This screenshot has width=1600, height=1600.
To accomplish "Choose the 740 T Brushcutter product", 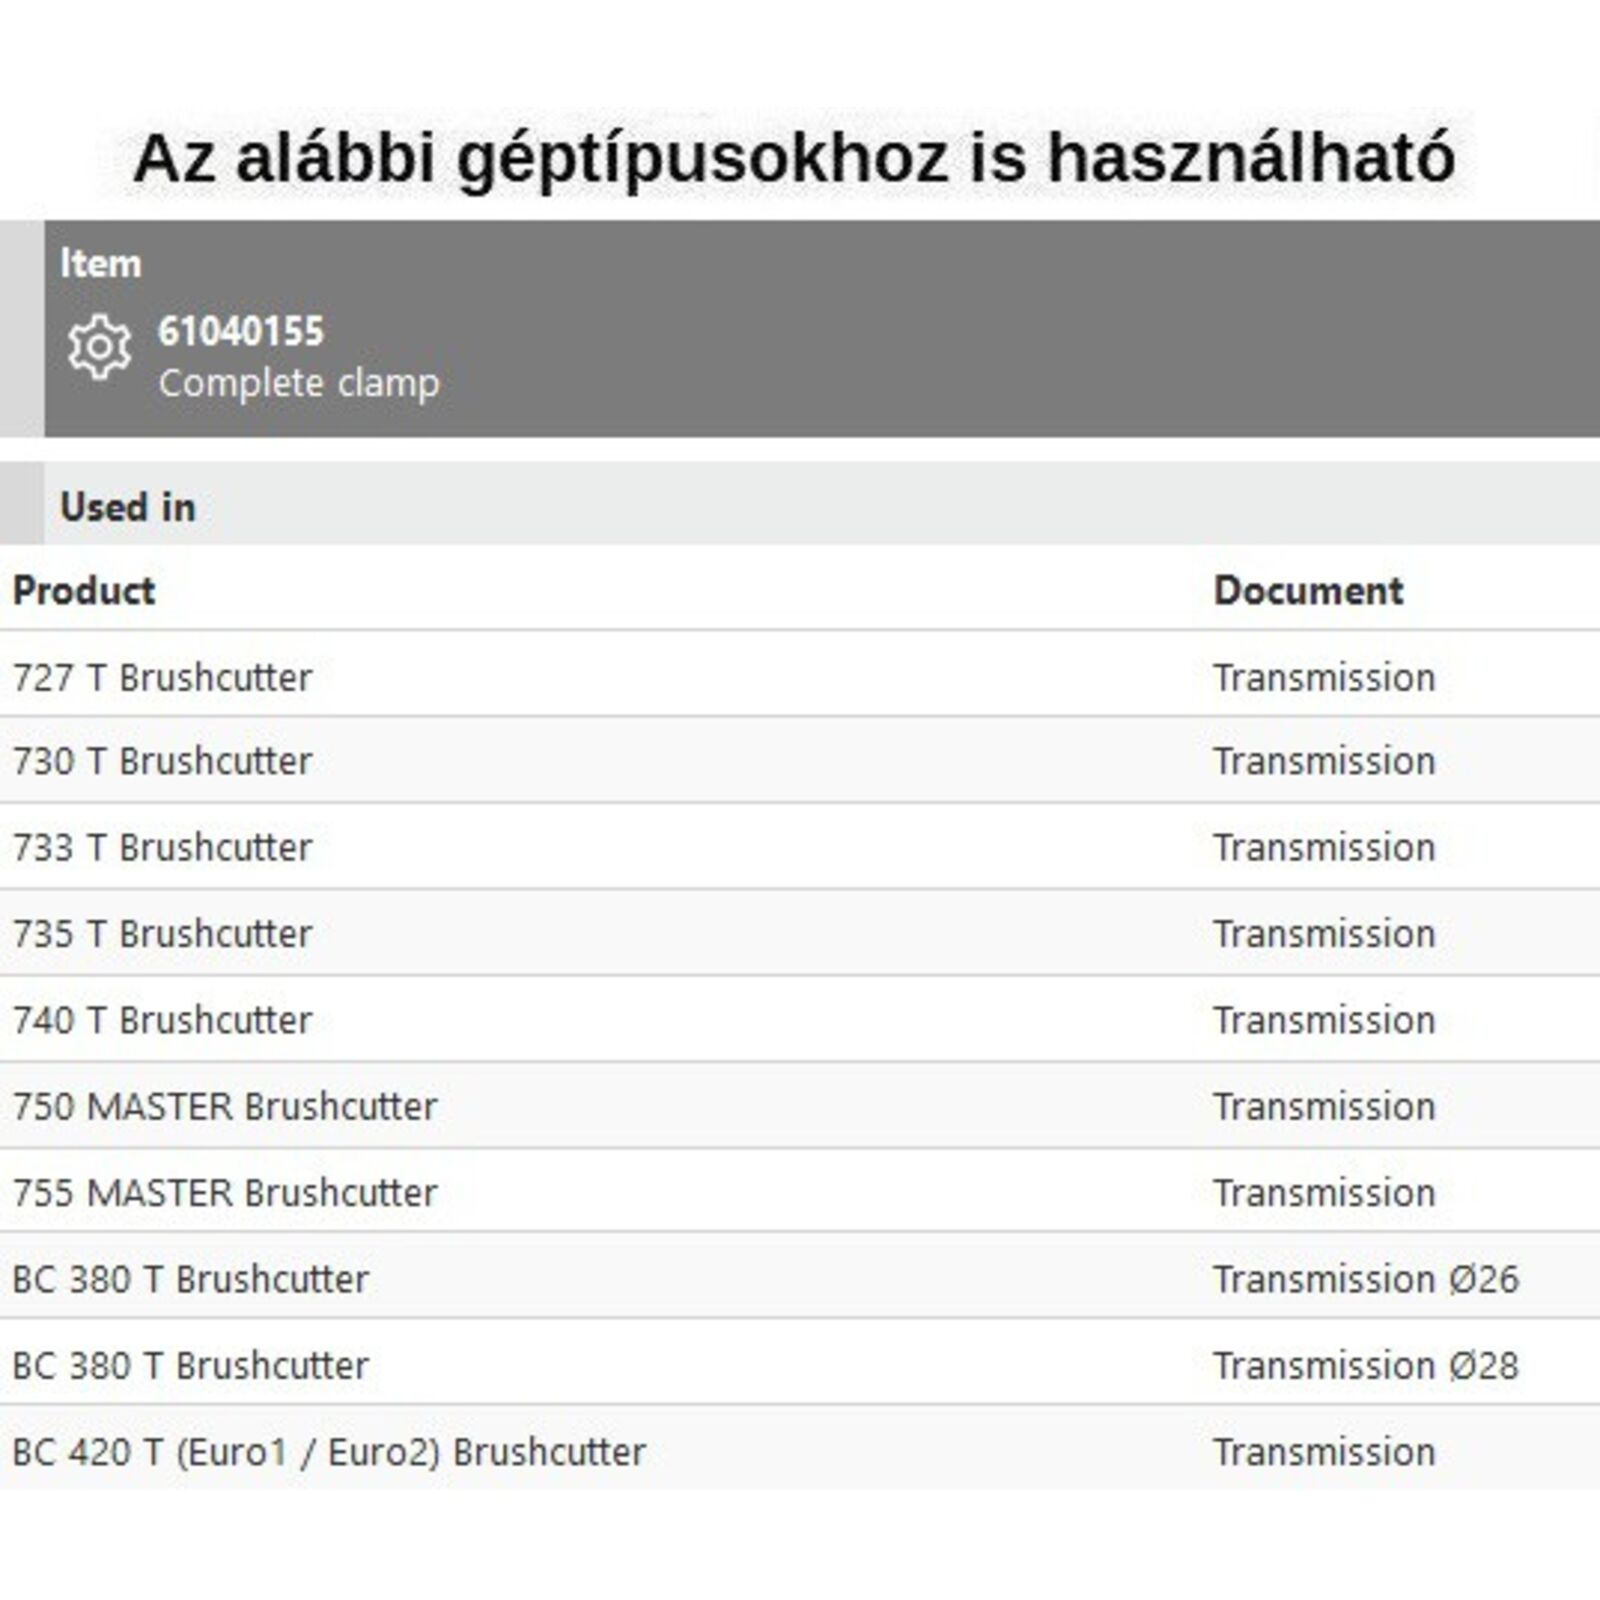I will (x=162, y=1020).
